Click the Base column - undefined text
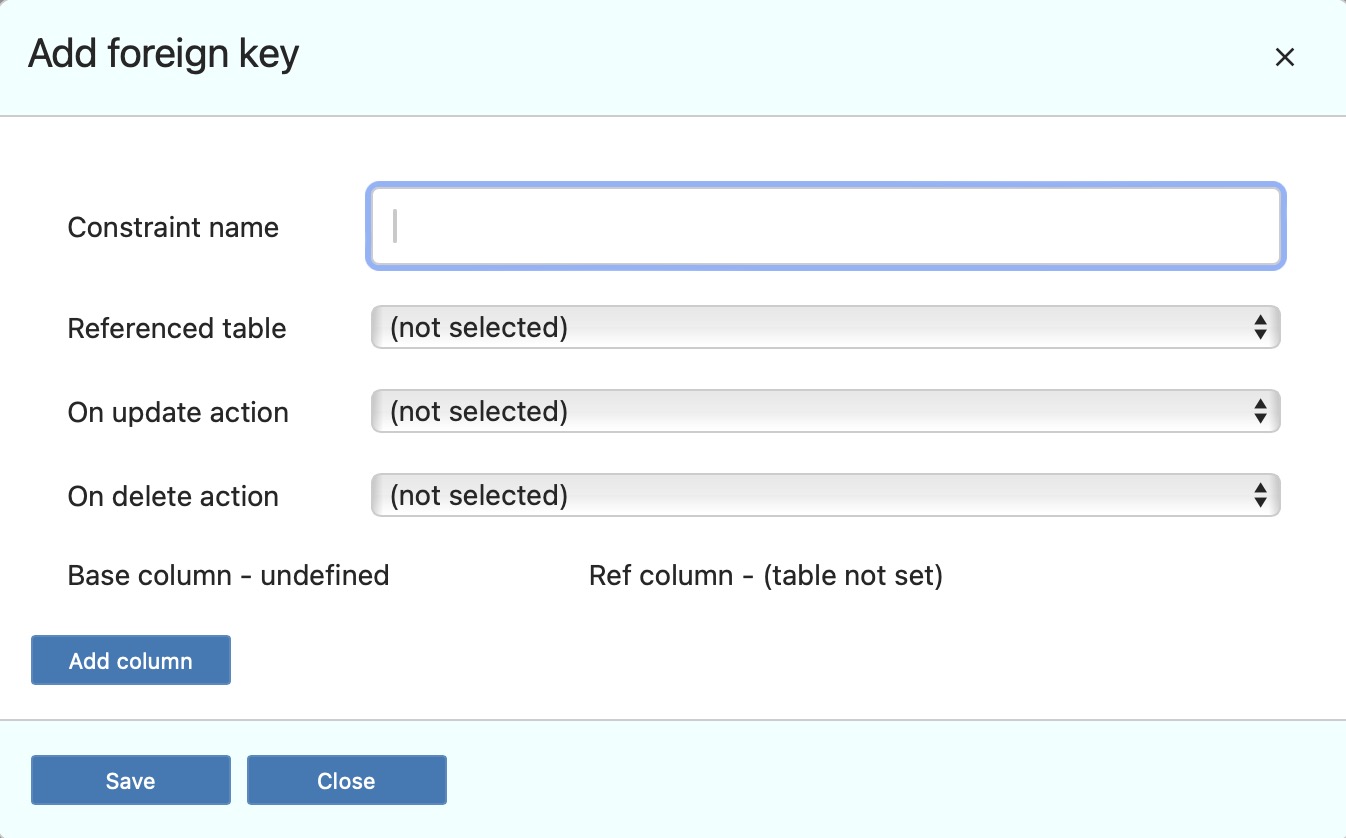 [228, 576]
